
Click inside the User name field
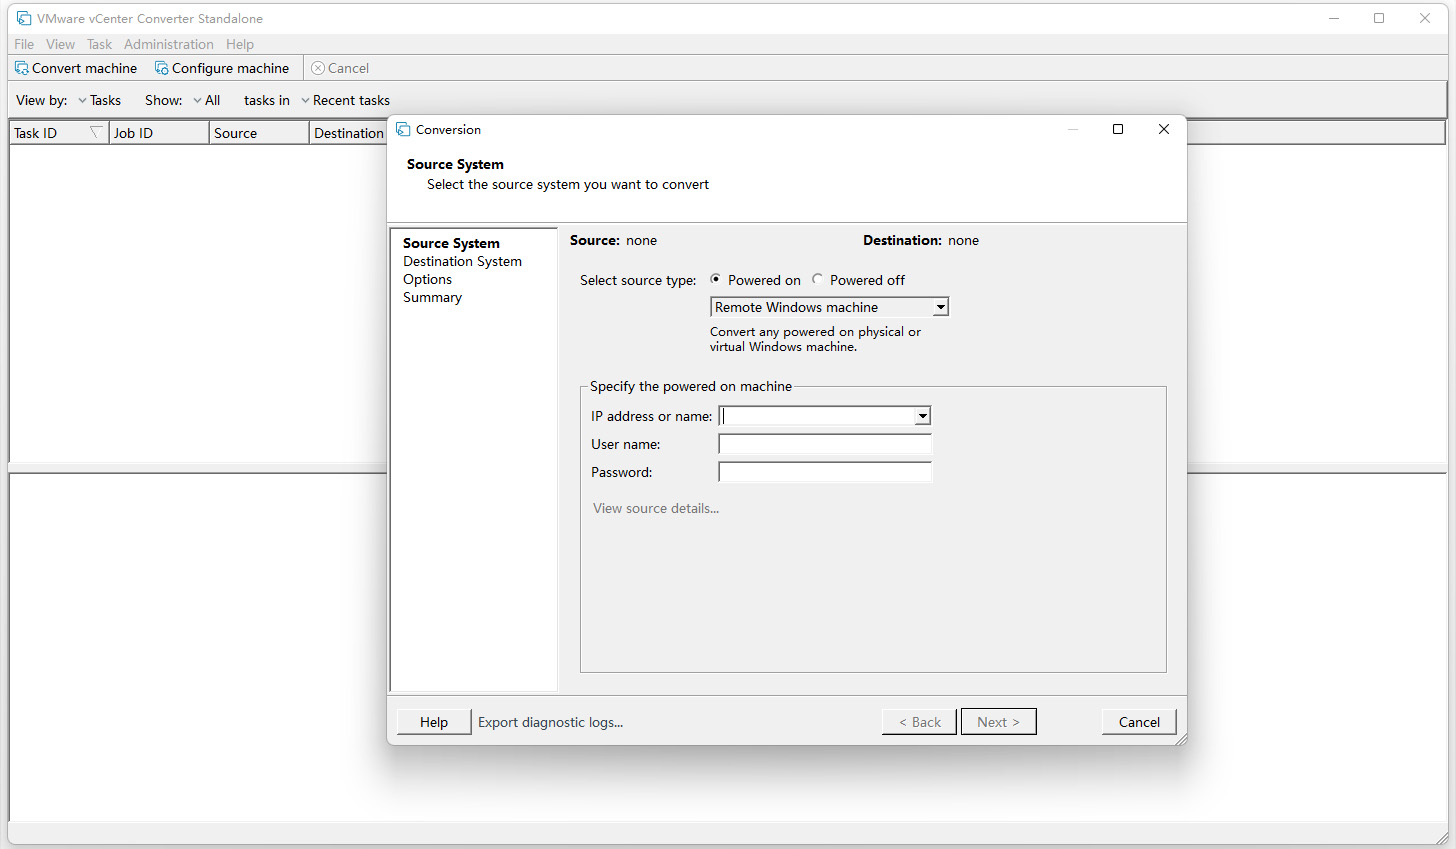coord(824,443)
